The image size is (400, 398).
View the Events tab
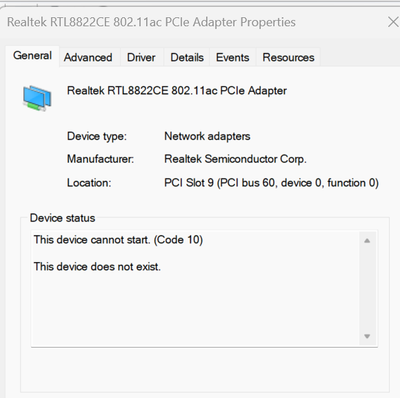click(x=233, y=57)
